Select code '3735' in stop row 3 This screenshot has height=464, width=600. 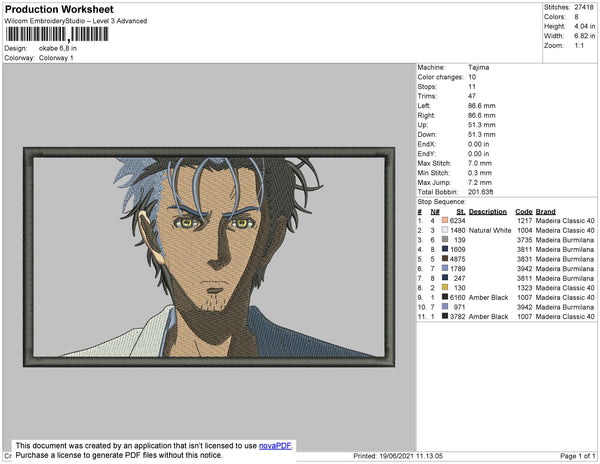[x=525, y=240]
